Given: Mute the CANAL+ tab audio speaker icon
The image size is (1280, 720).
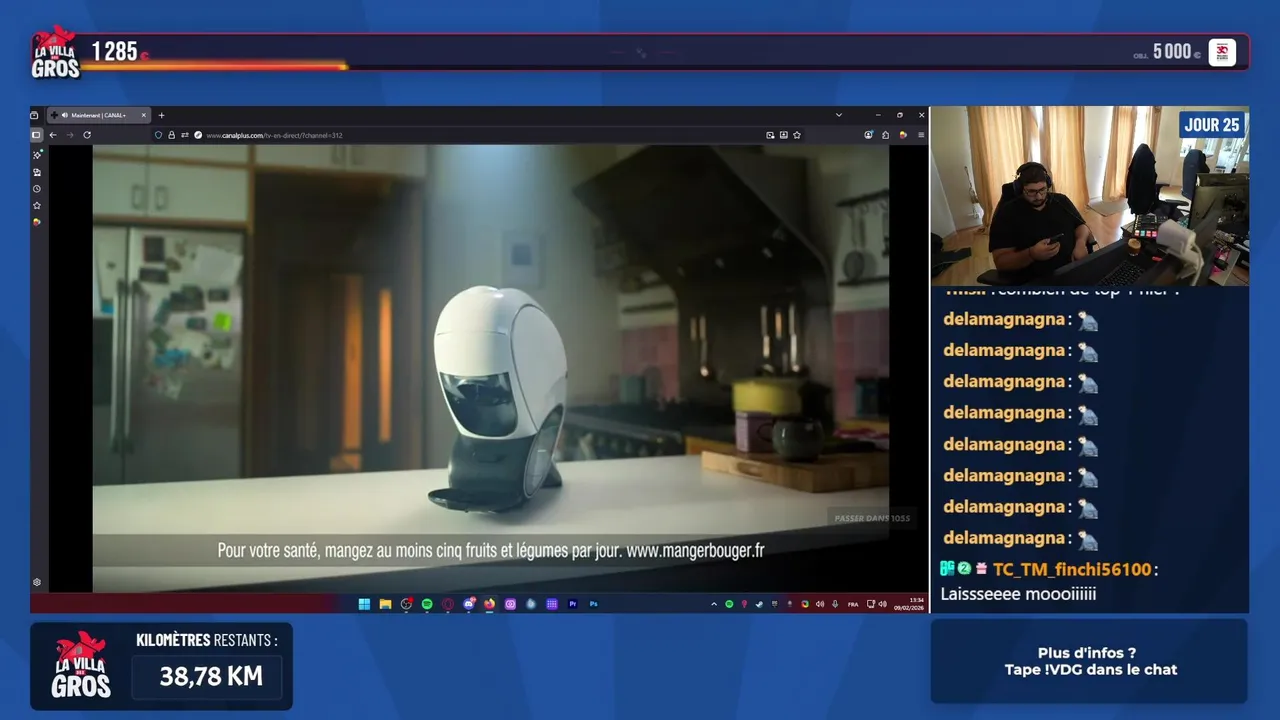Looking at the screenshot, I should point(64,115).
